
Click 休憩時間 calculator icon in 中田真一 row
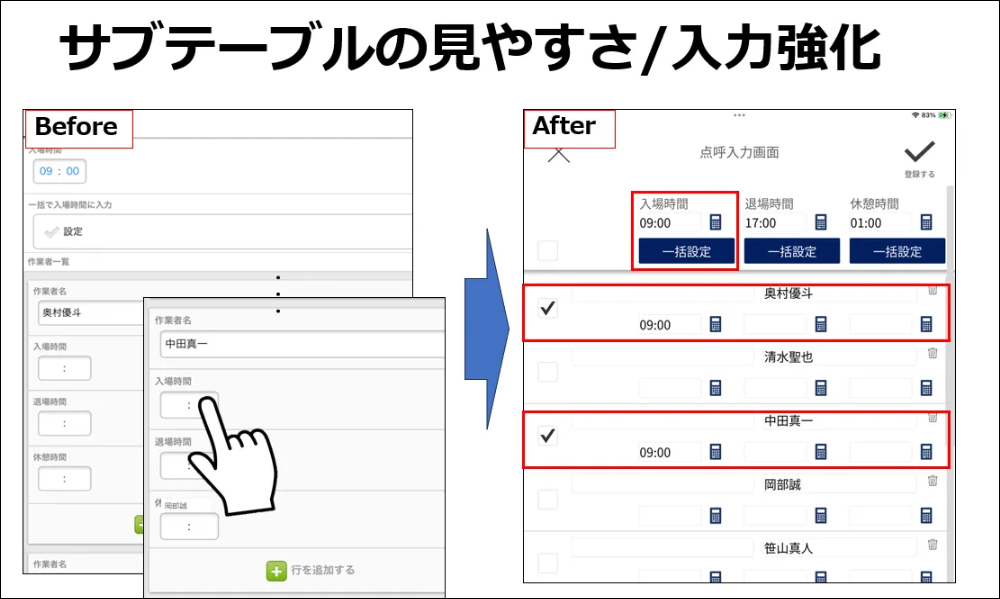pos(926,452)
